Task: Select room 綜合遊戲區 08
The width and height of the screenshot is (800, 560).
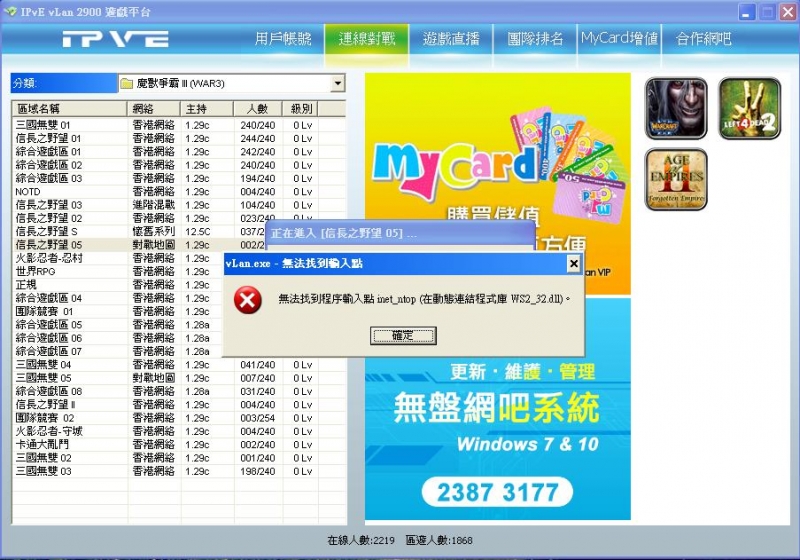Action: pyautogui.click(x=179, y=391)
